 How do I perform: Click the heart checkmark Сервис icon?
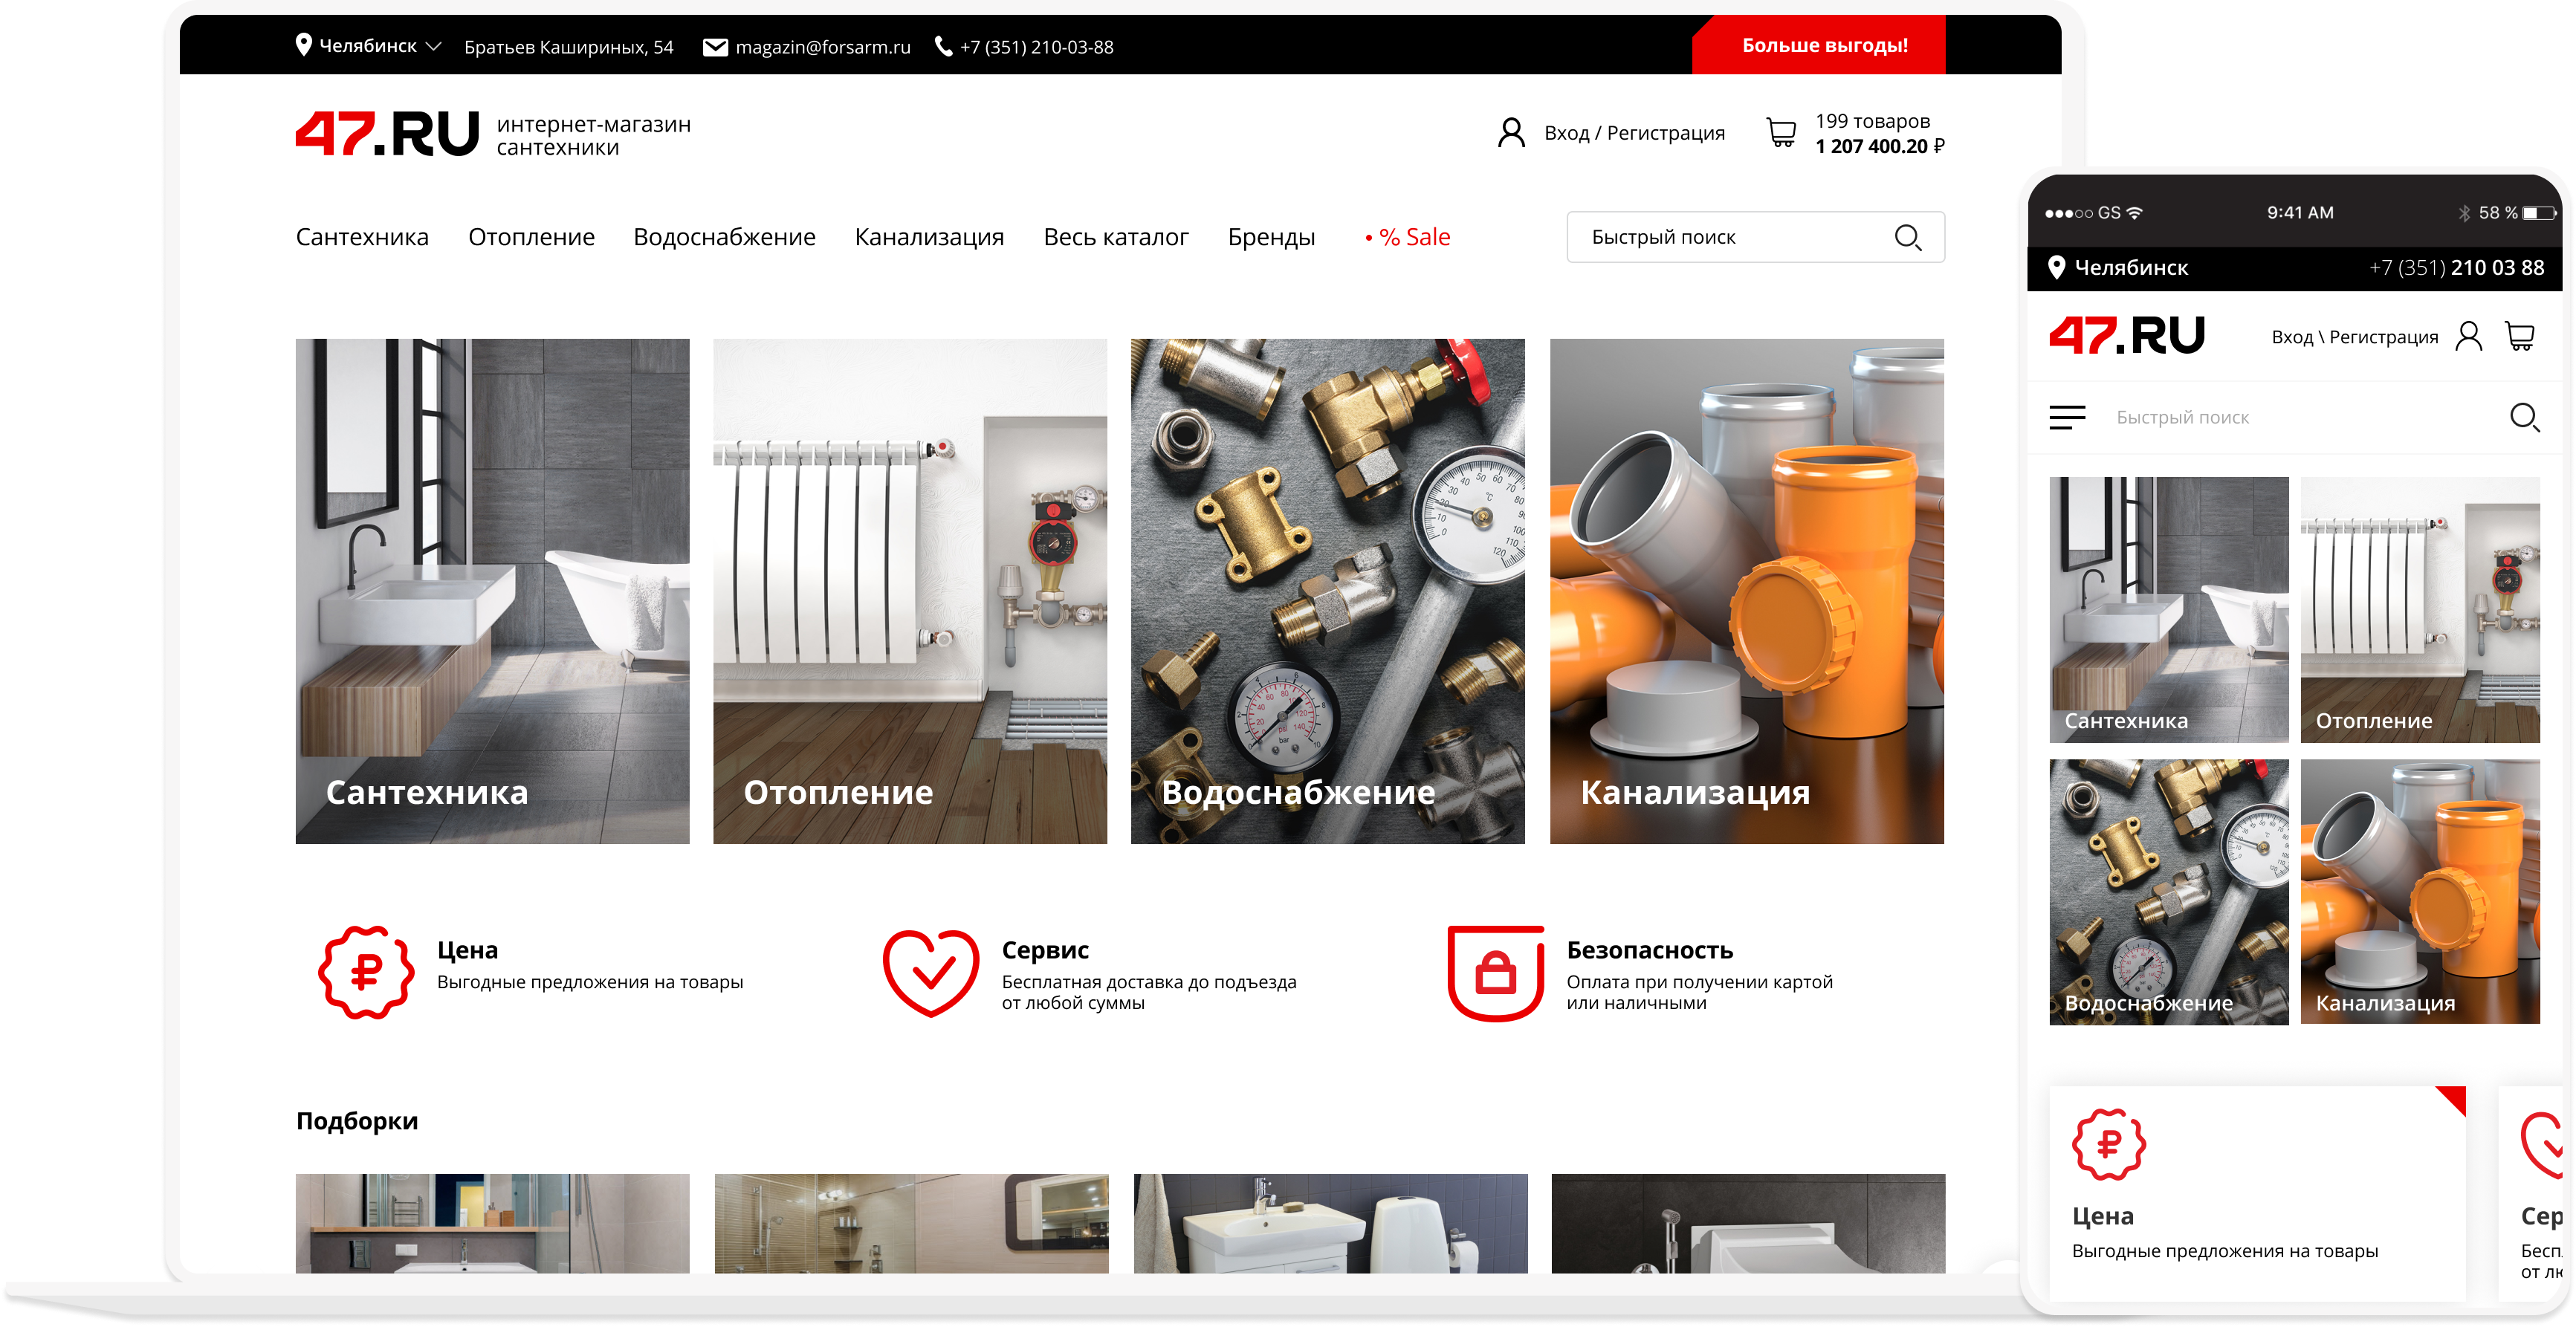tap(930, 972)
